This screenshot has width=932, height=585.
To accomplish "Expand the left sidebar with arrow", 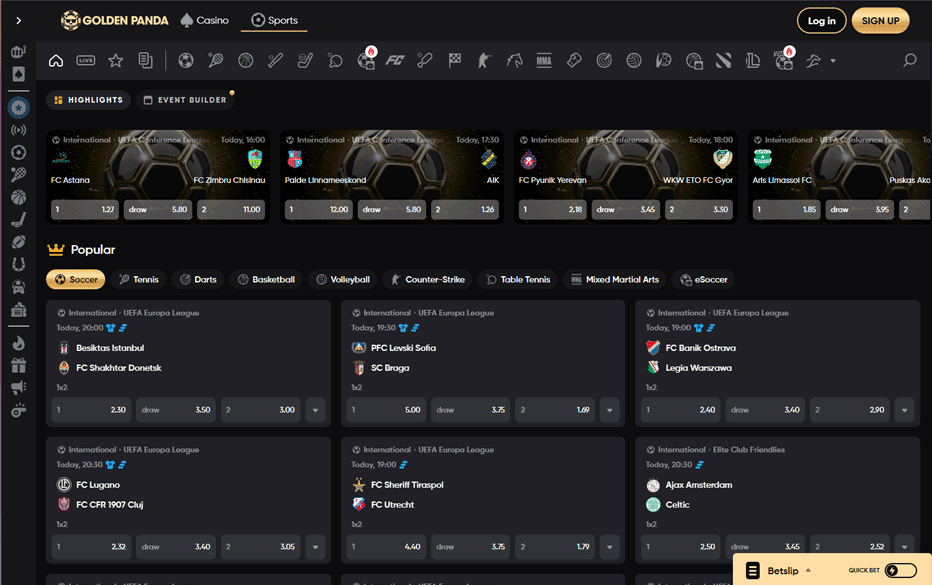I will pyautogui.click(x=18, y=21).
